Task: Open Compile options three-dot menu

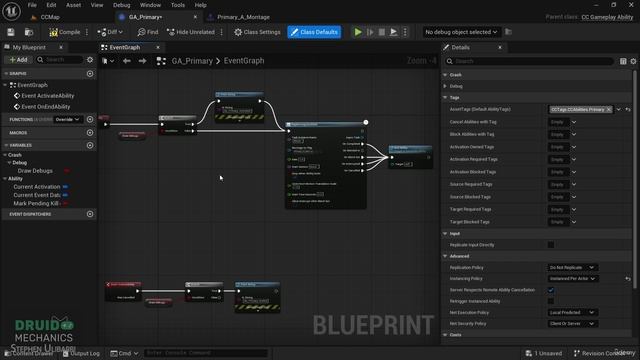Action: 87,32
